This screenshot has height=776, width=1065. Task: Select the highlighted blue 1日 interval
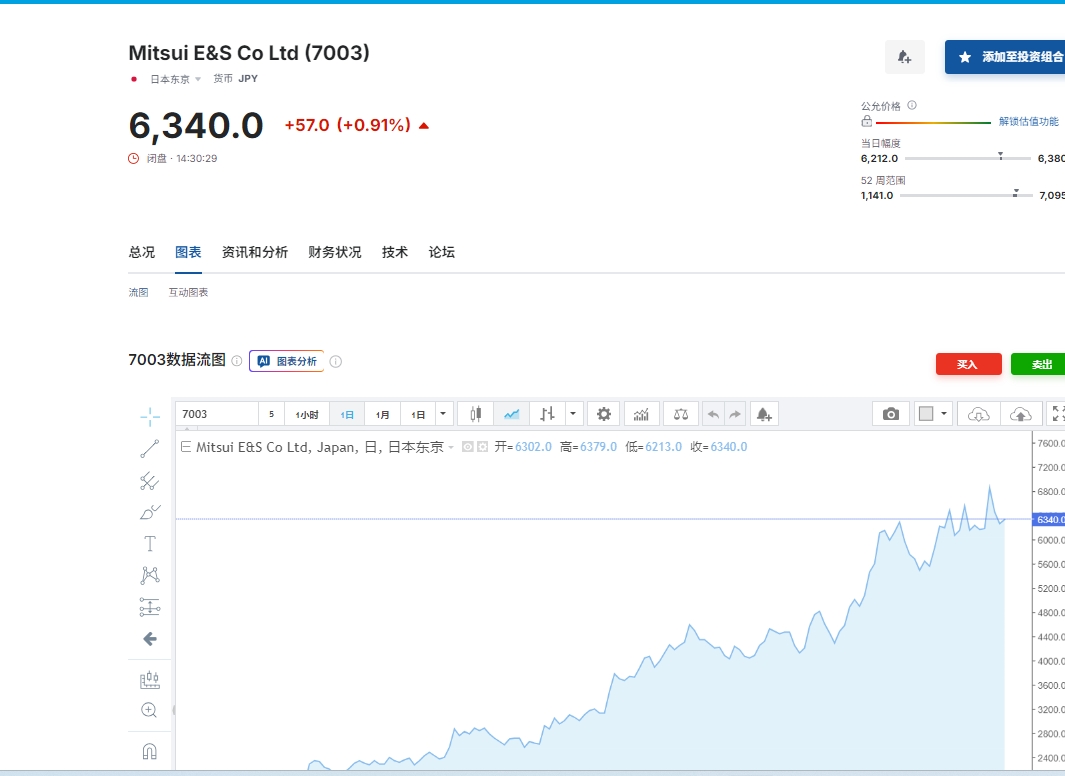click(x=347, y=414)
